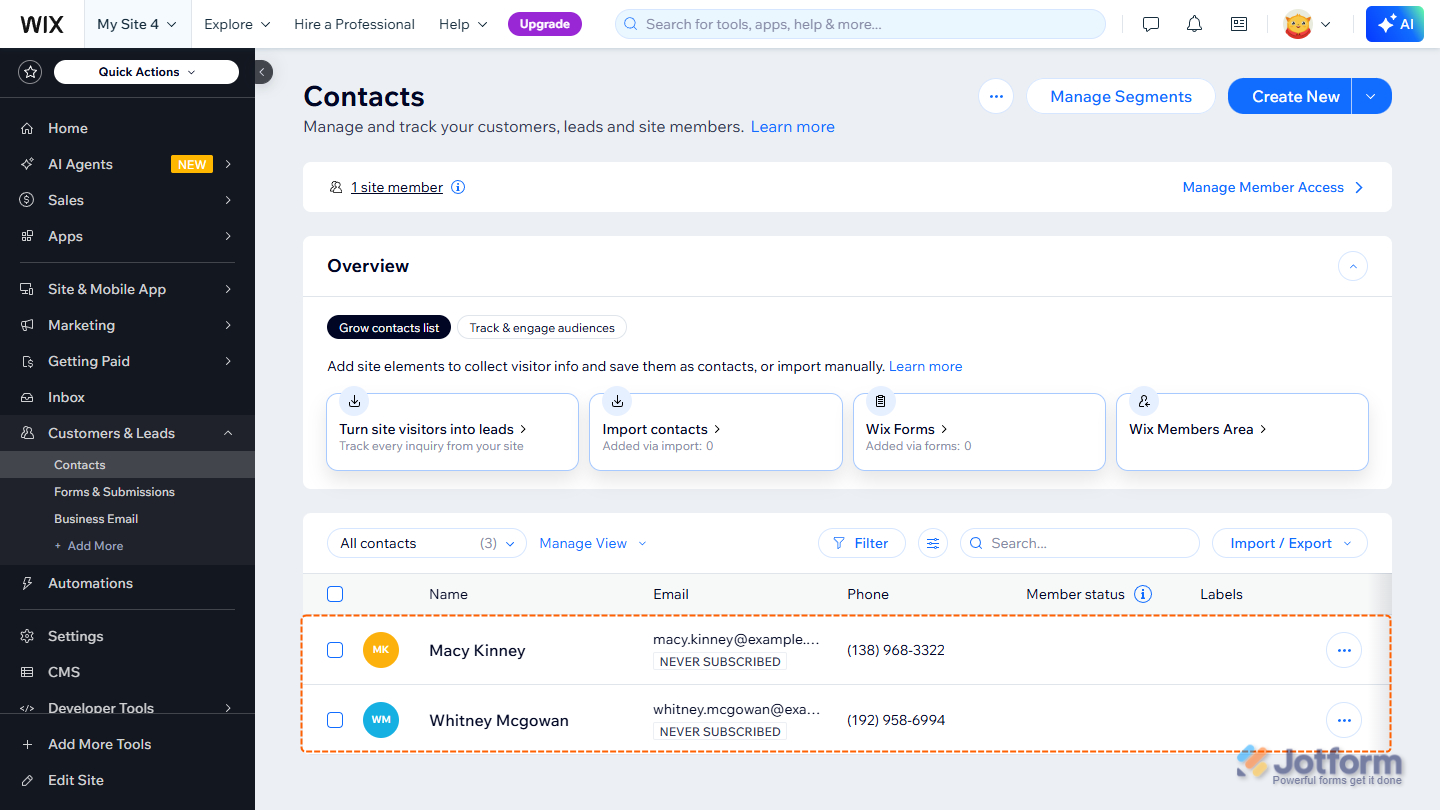Switch to Track & engage audiences tab

[542, 328]
